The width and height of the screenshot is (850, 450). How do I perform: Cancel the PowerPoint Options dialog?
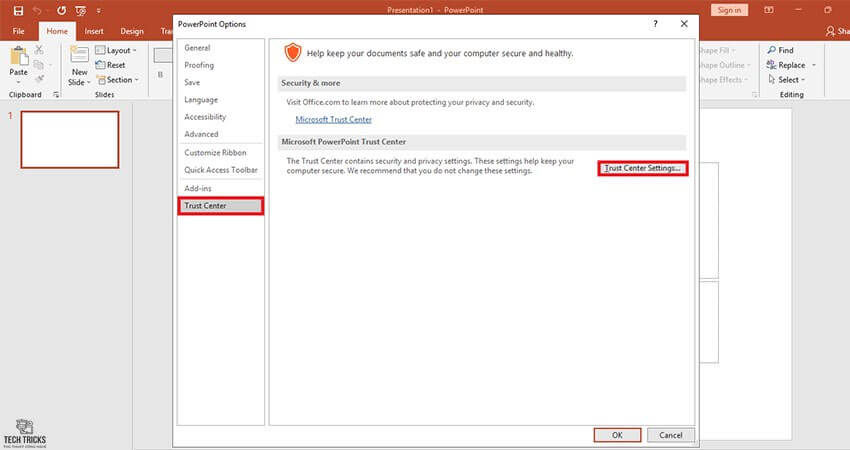click(x=671, y=435)
